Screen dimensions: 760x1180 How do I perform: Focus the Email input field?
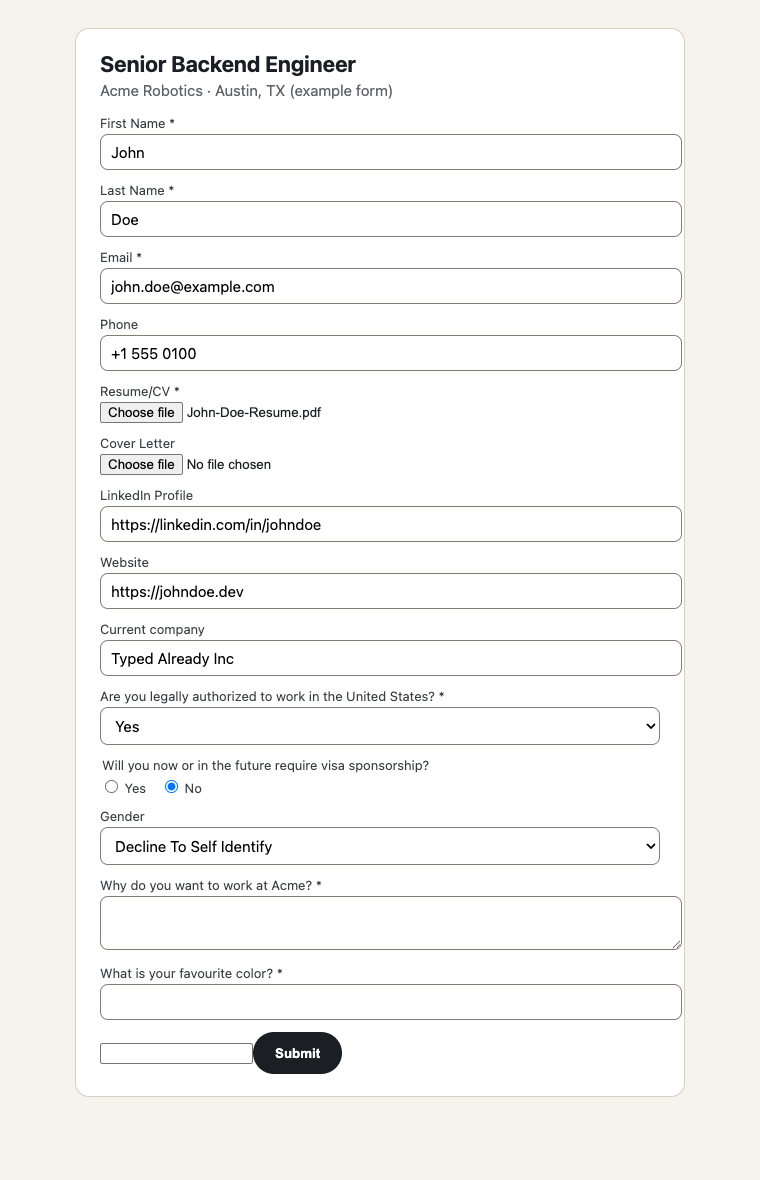click(391, 286)
